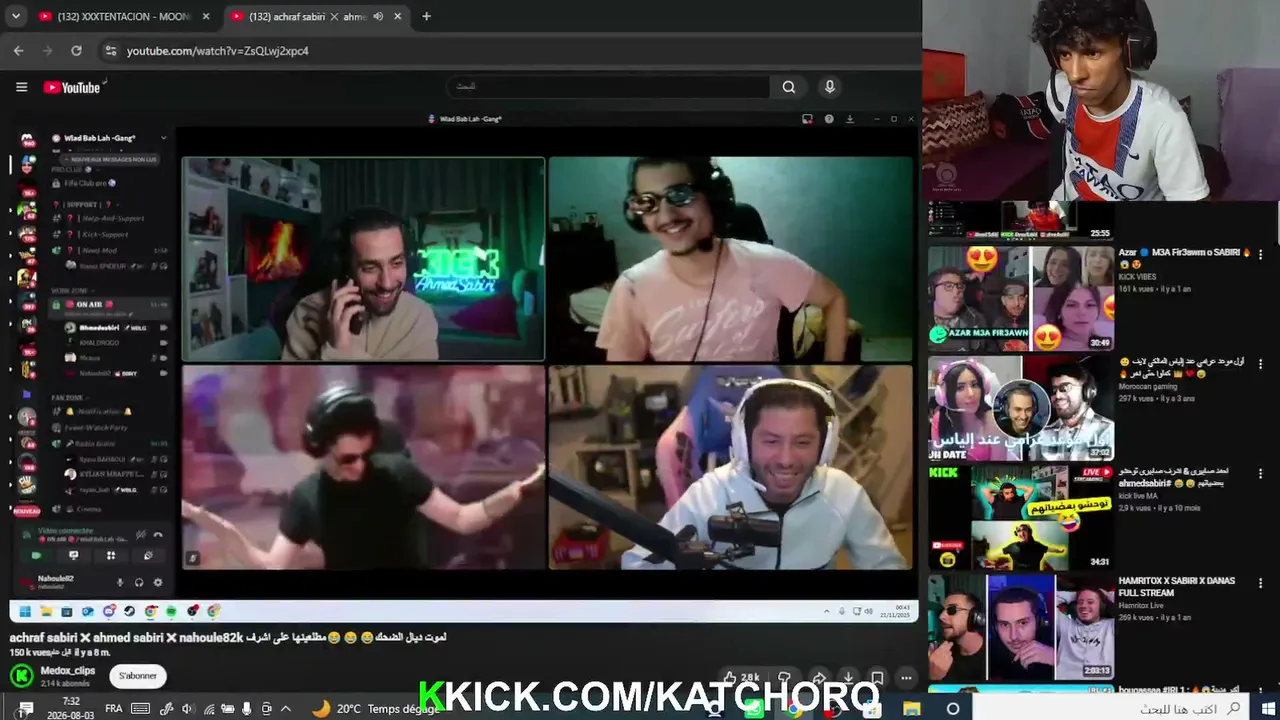Open the microphone tray icon
The width and height of the screenshot is (1280, 720).
coord(247,708)
